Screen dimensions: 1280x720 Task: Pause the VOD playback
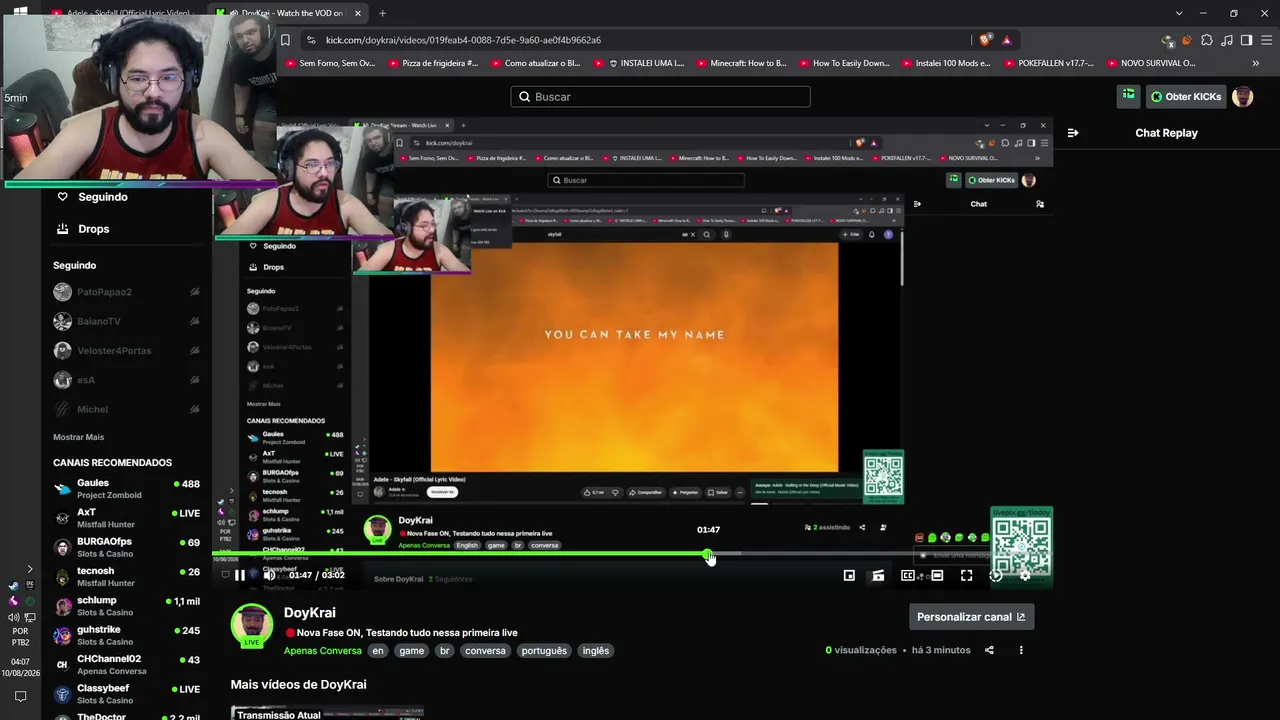click(240, 575)
